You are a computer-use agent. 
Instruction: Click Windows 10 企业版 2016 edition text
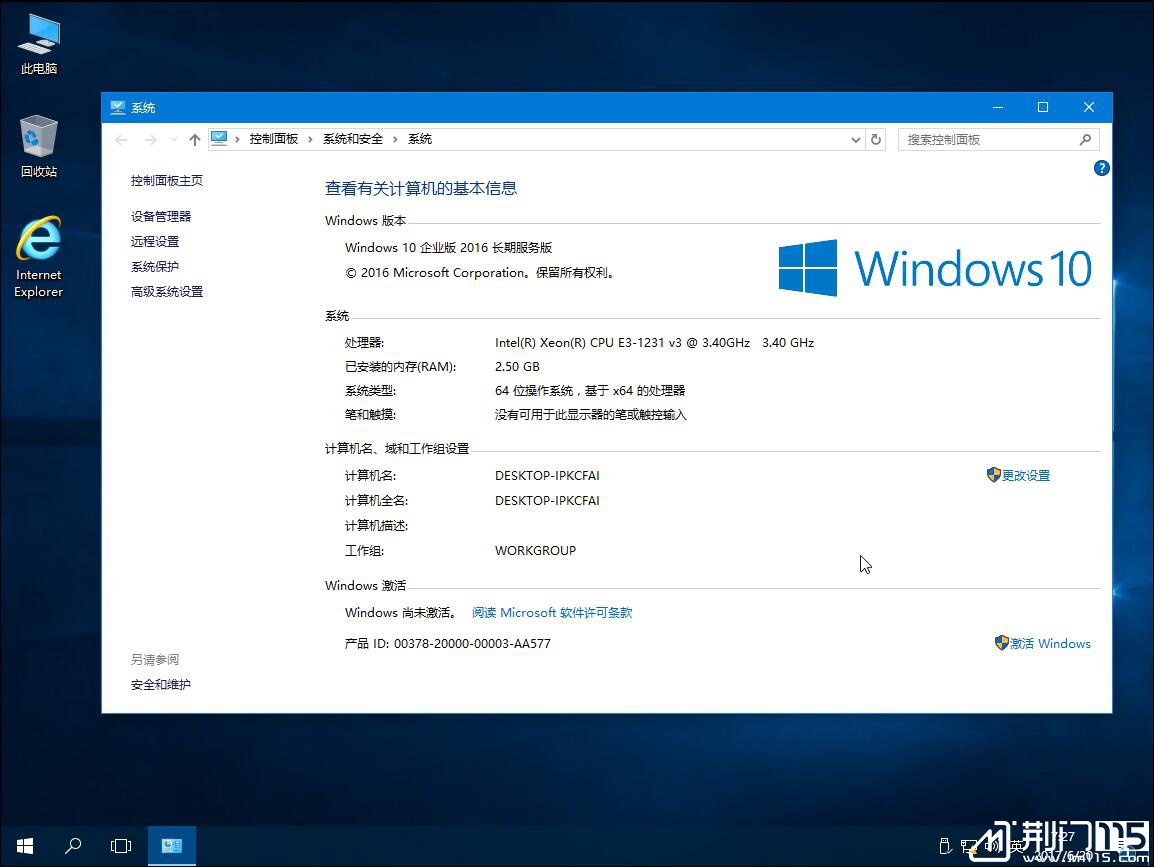point(448,247)
